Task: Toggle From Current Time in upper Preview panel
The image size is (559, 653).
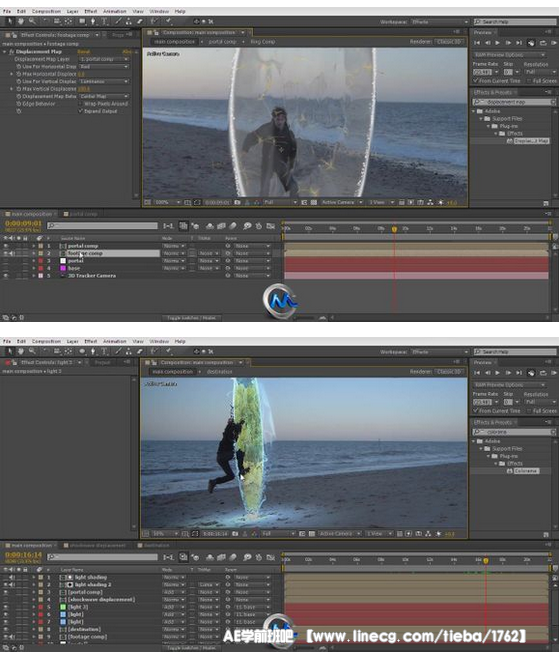Action: point(476,81)
